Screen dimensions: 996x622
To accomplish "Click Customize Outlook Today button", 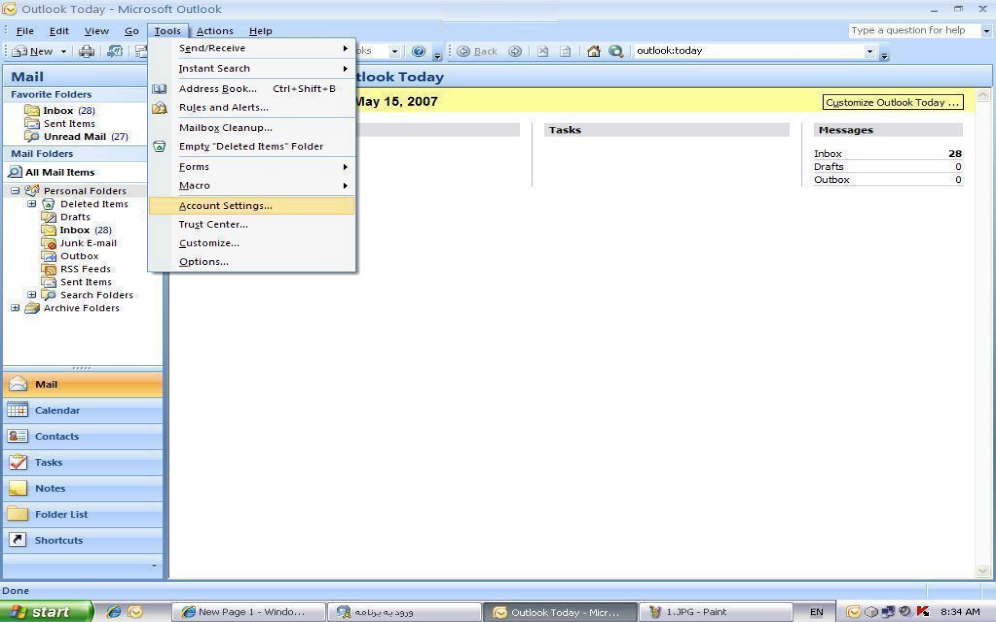I will pos(893,102).
